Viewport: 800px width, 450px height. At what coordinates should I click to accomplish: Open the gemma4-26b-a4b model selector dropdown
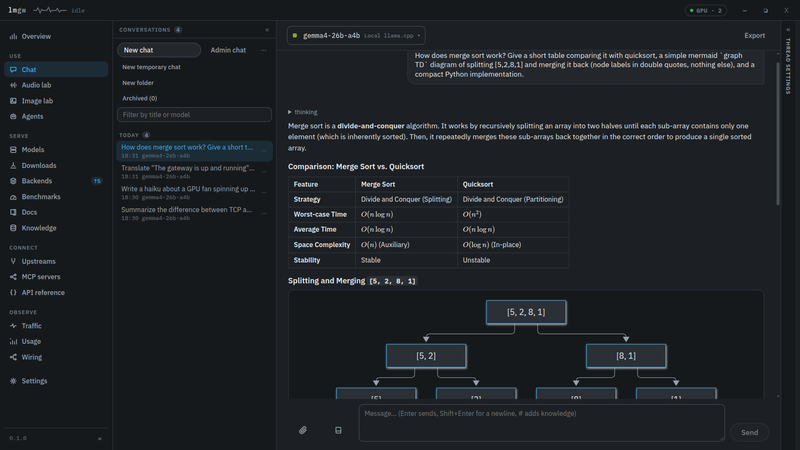(356, 36)
